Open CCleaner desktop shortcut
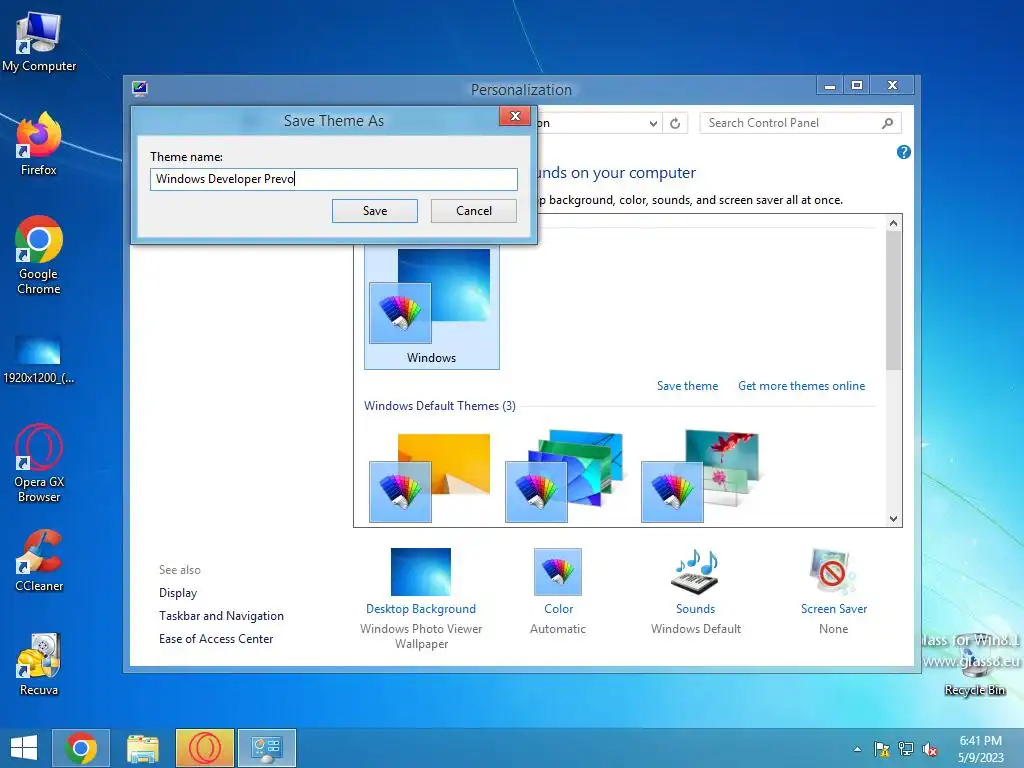Image resolution: width=1024 pixels, height=768 pixels. [x=39, y=561]
